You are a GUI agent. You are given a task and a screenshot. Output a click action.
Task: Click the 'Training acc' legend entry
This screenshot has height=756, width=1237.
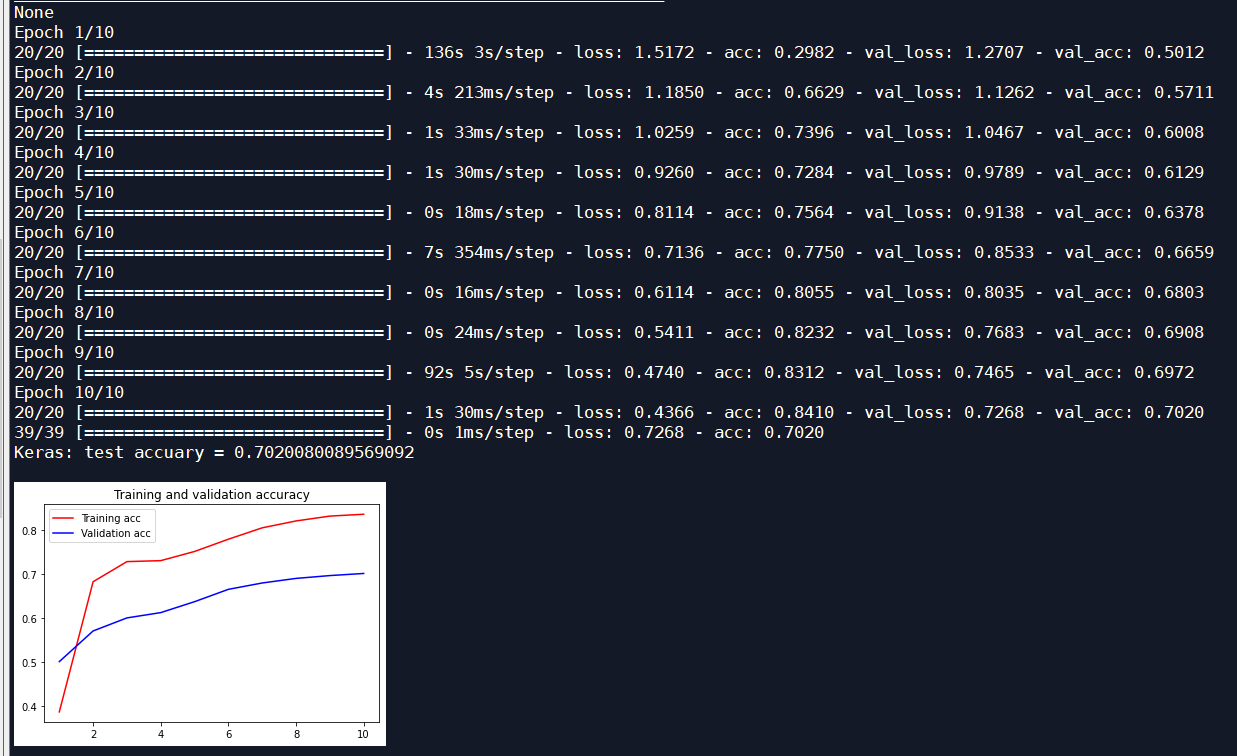(x=111, y=518)
